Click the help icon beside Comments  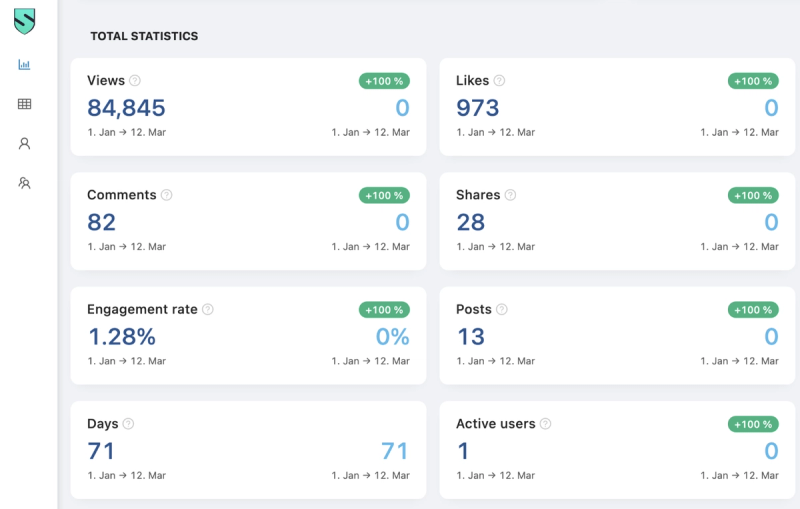[167, 195]
